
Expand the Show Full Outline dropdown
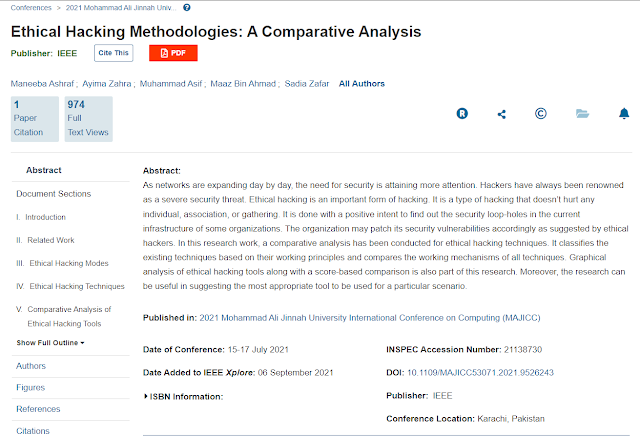[x=50, y=343]
